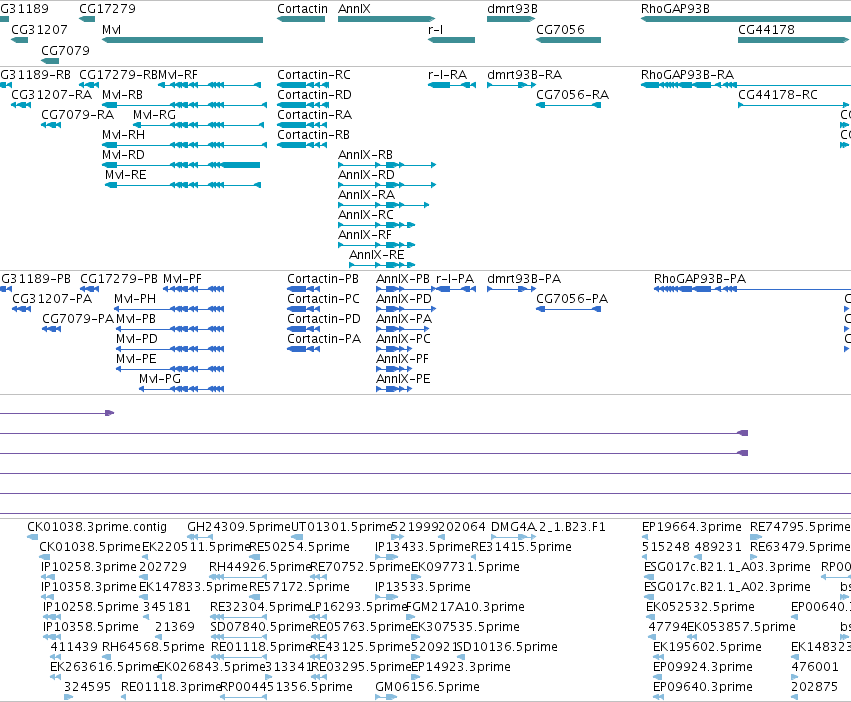Click the CG17279 gene label
Image resolution: width=851 pixels, height=702 pixels.
tap(107, 9)
